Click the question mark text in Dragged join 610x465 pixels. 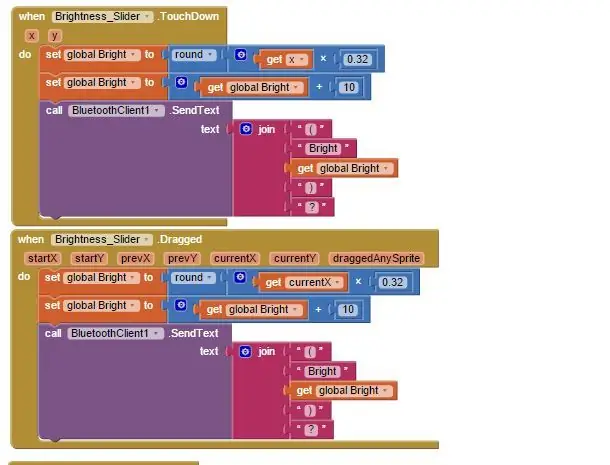pyautogui.click(x=311, y=430)
